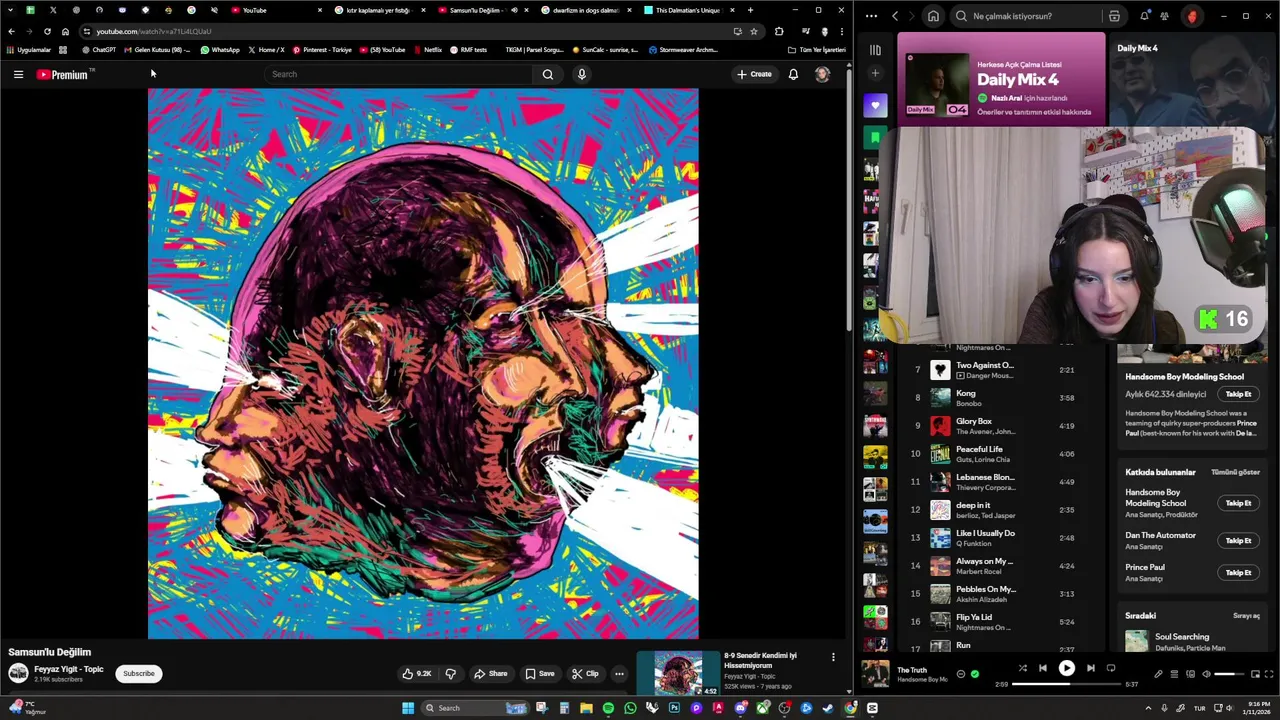
Task: Show hidden system tray icons chevron
Action: pyautogui.click(x=1148, y=708)
